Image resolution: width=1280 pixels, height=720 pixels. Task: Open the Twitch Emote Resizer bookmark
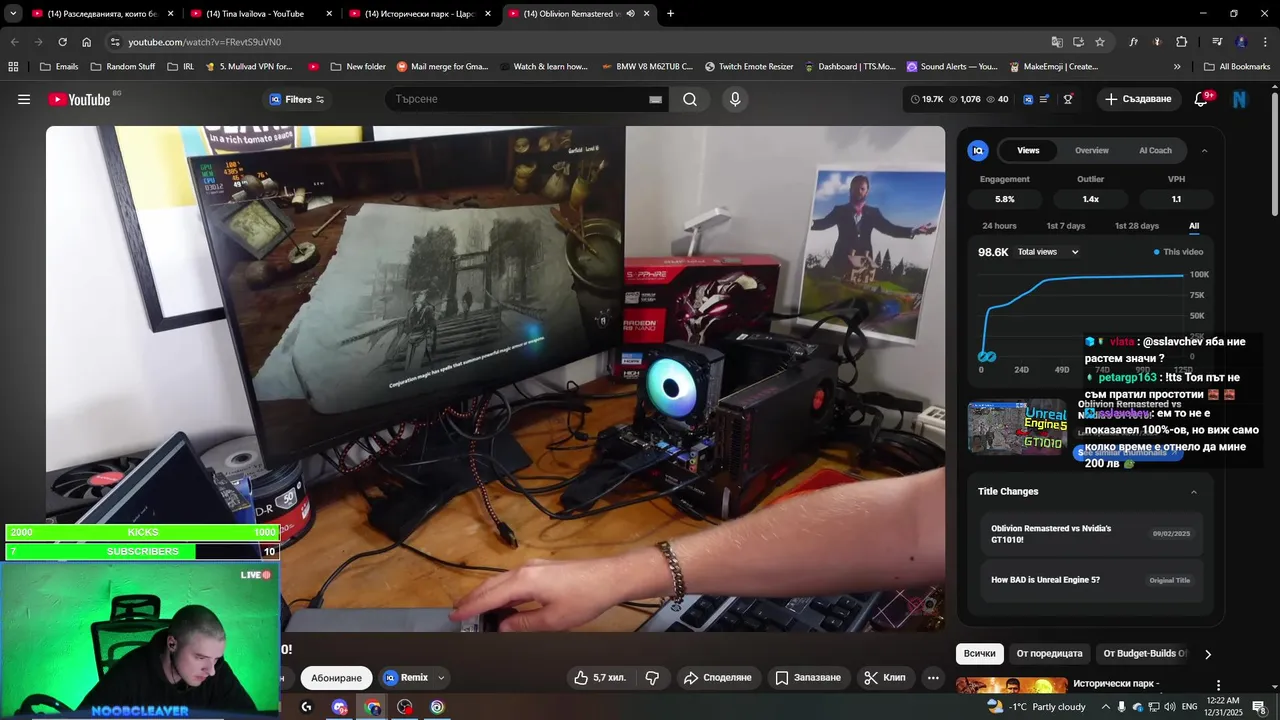pyautogui.click(x=749, y=67)
